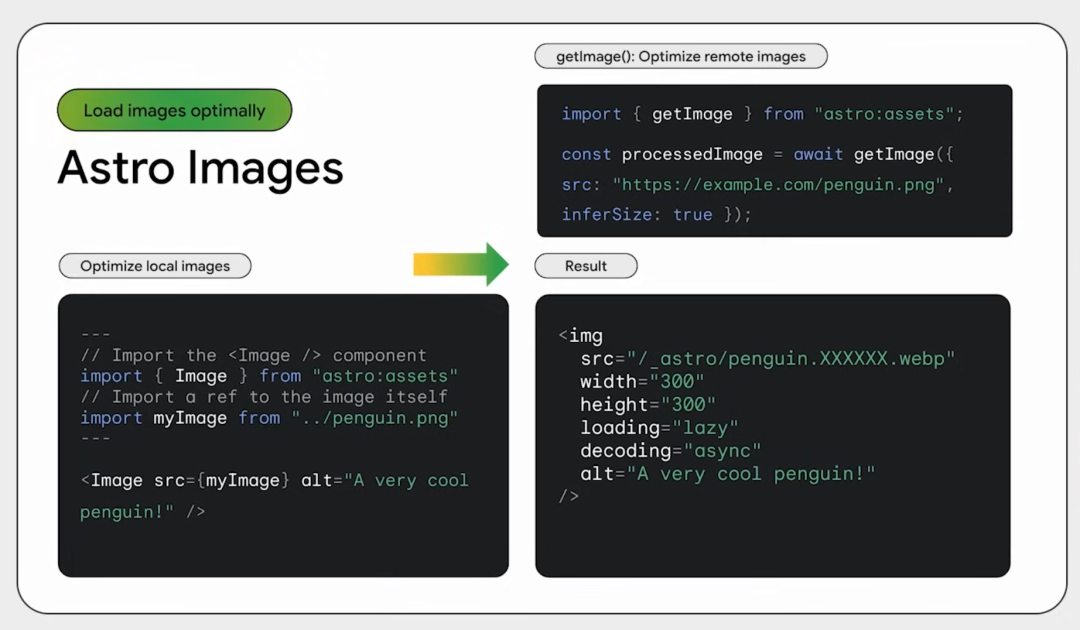Click the loading="lazy" attribute line
The image size is (1080, 630).
tap(659, 428)
